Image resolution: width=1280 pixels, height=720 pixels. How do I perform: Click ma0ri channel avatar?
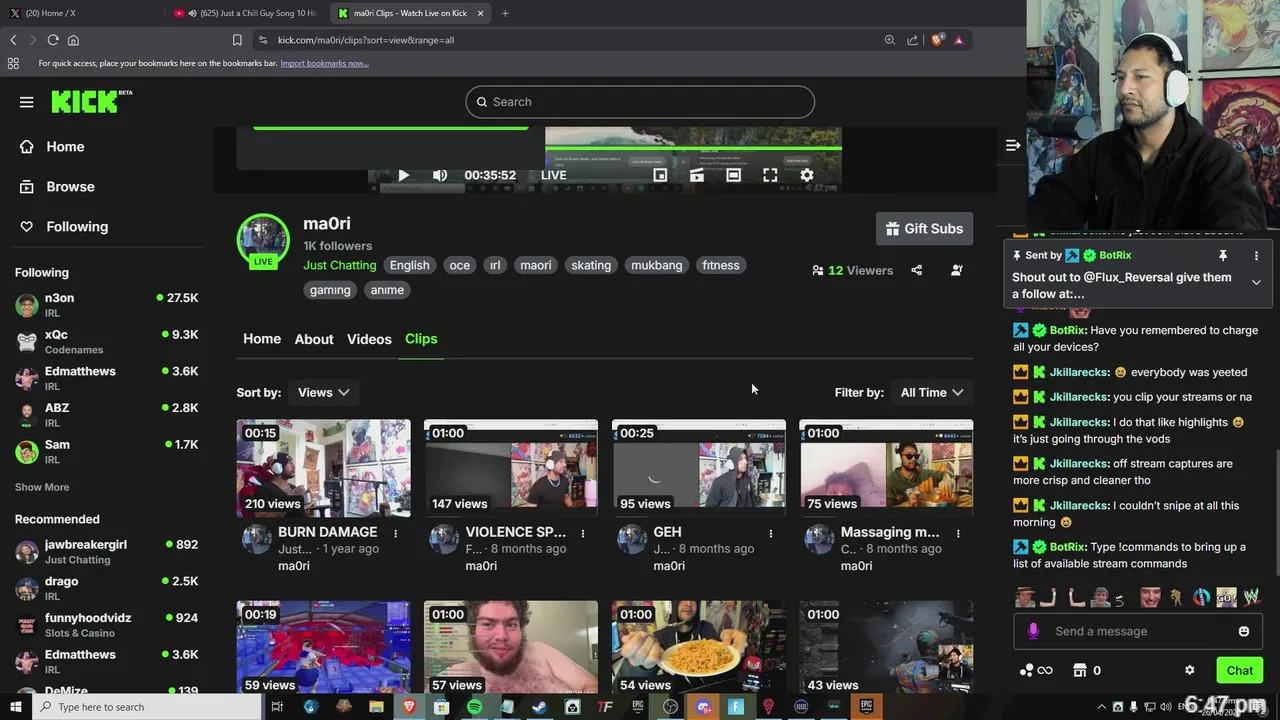pyautogui.click(x=263, y=240)
